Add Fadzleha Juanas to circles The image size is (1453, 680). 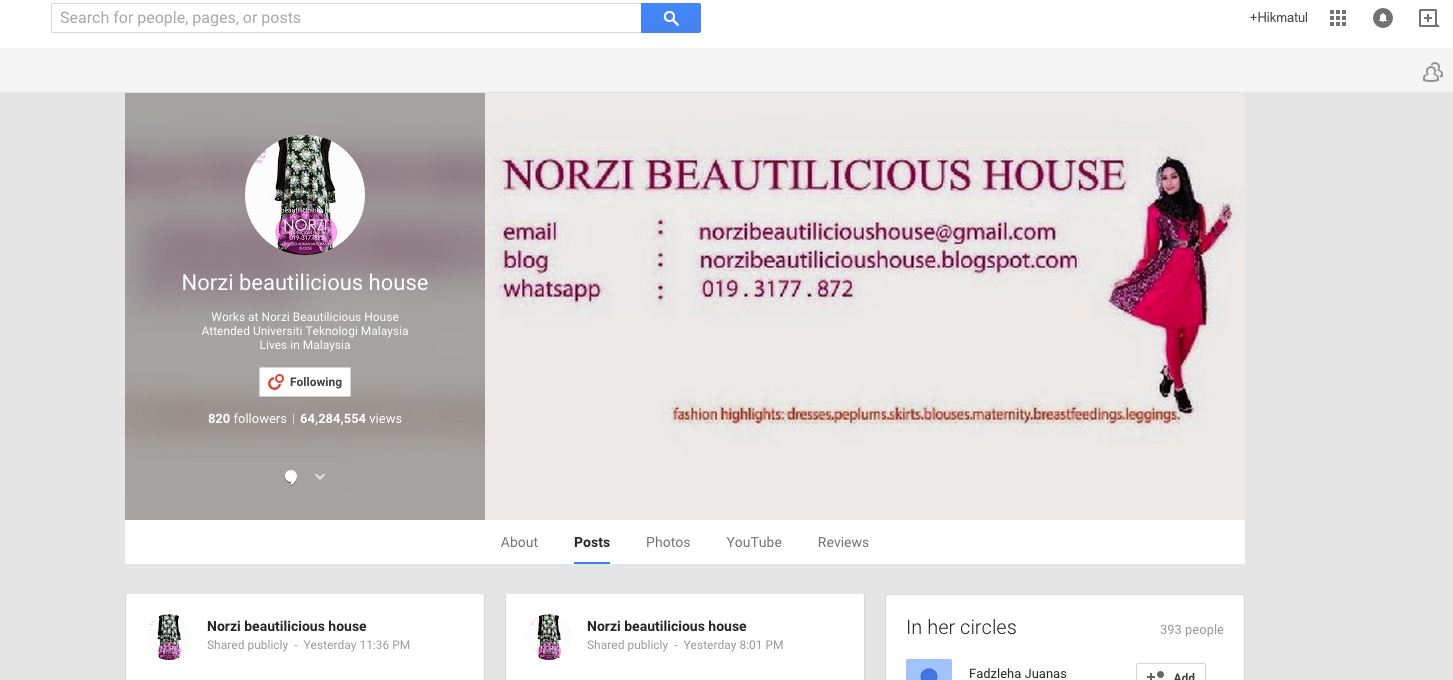tap(1171, 673)
